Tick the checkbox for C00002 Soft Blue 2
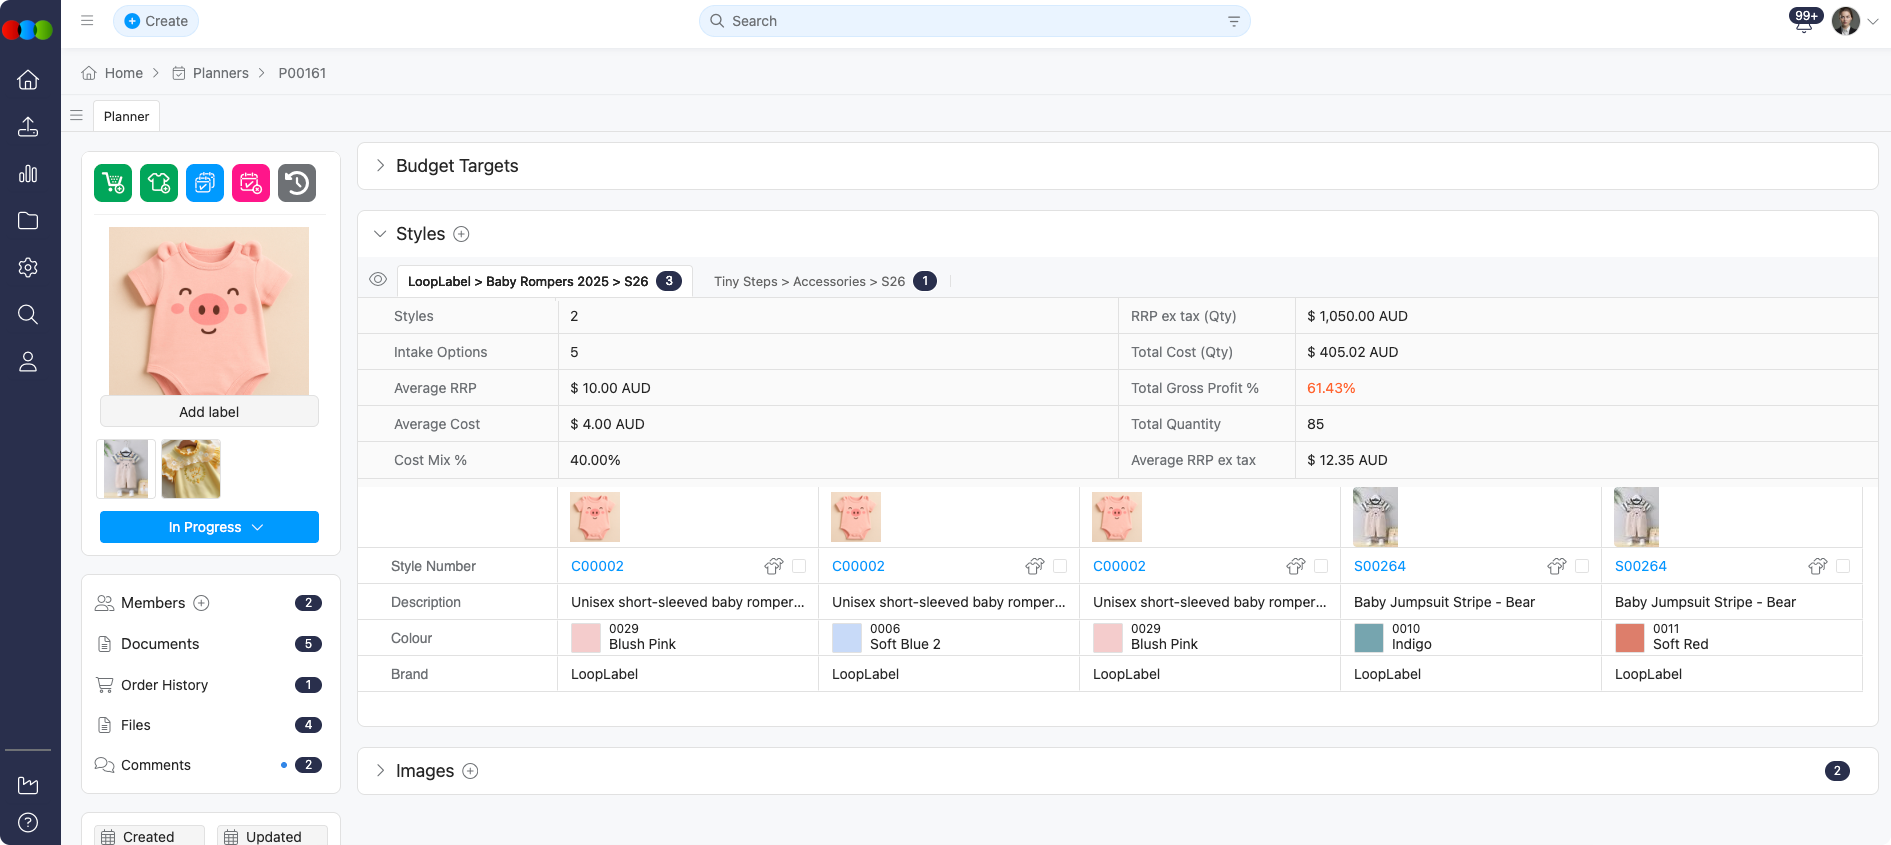This screenshot has height=845, width=1891. click(x=1060, y=566)
